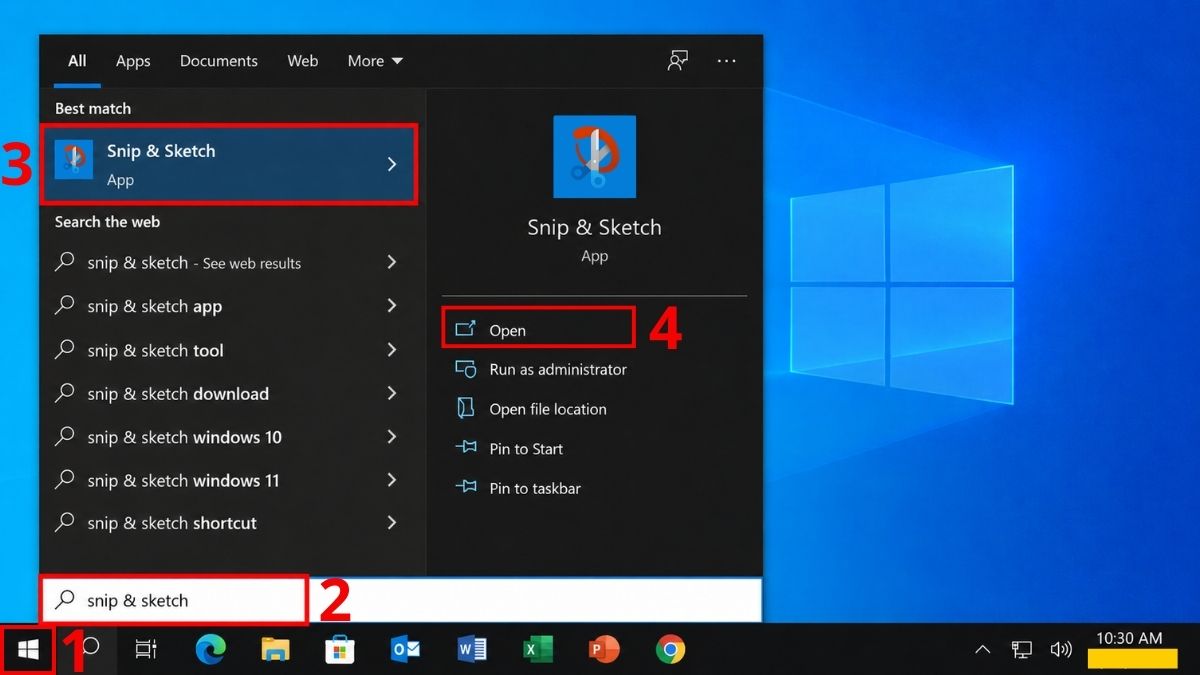Open Word from the taskbar
Image resolution: width=1200 pixels, height=675 pixels.
[471, 650]
